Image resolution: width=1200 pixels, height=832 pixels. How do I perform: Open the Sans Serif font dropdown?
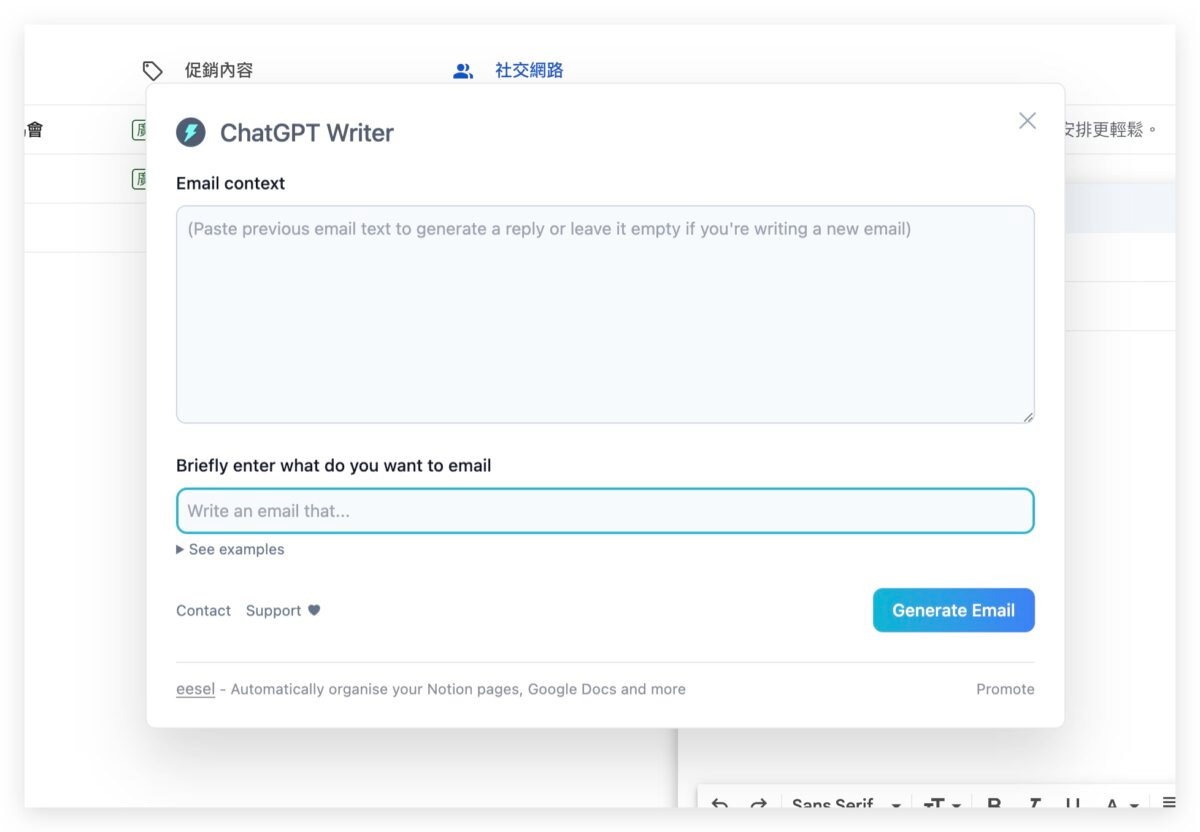coord(846,803)
